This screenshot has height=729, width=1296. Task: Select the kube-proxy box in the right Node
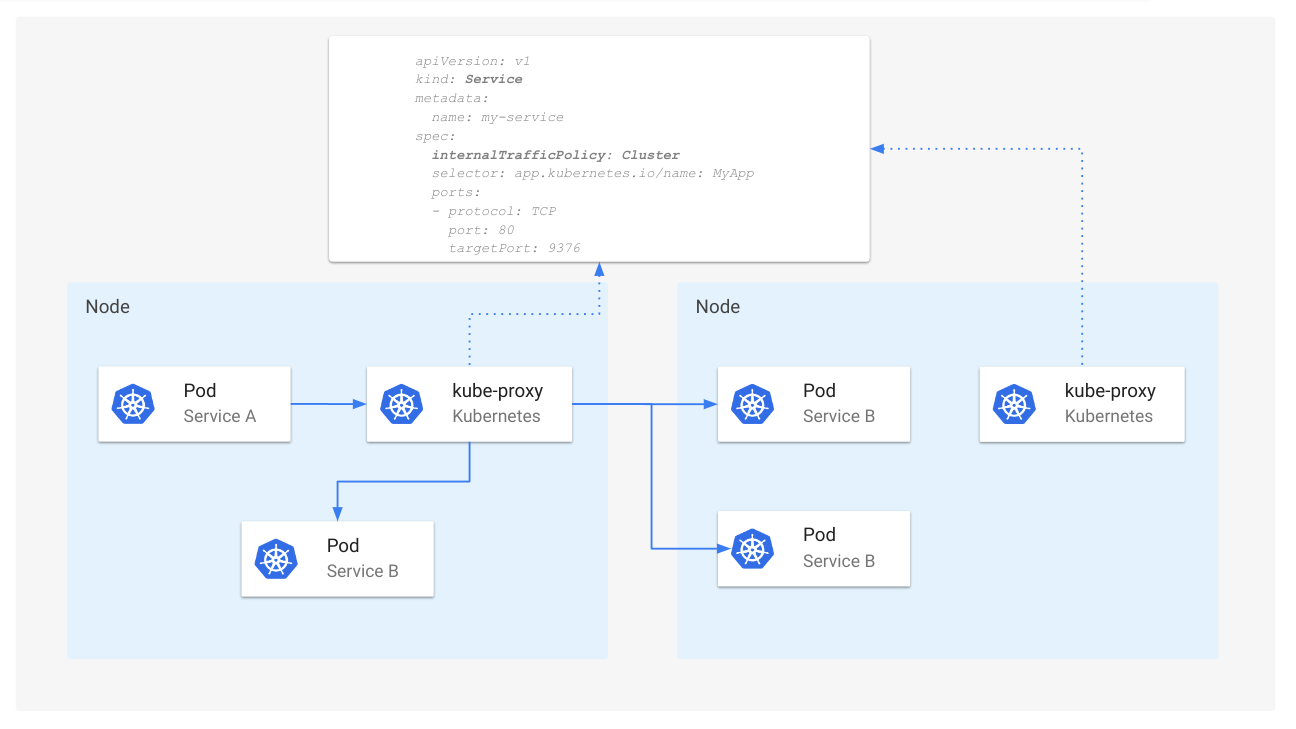[x=1081, y=404]
